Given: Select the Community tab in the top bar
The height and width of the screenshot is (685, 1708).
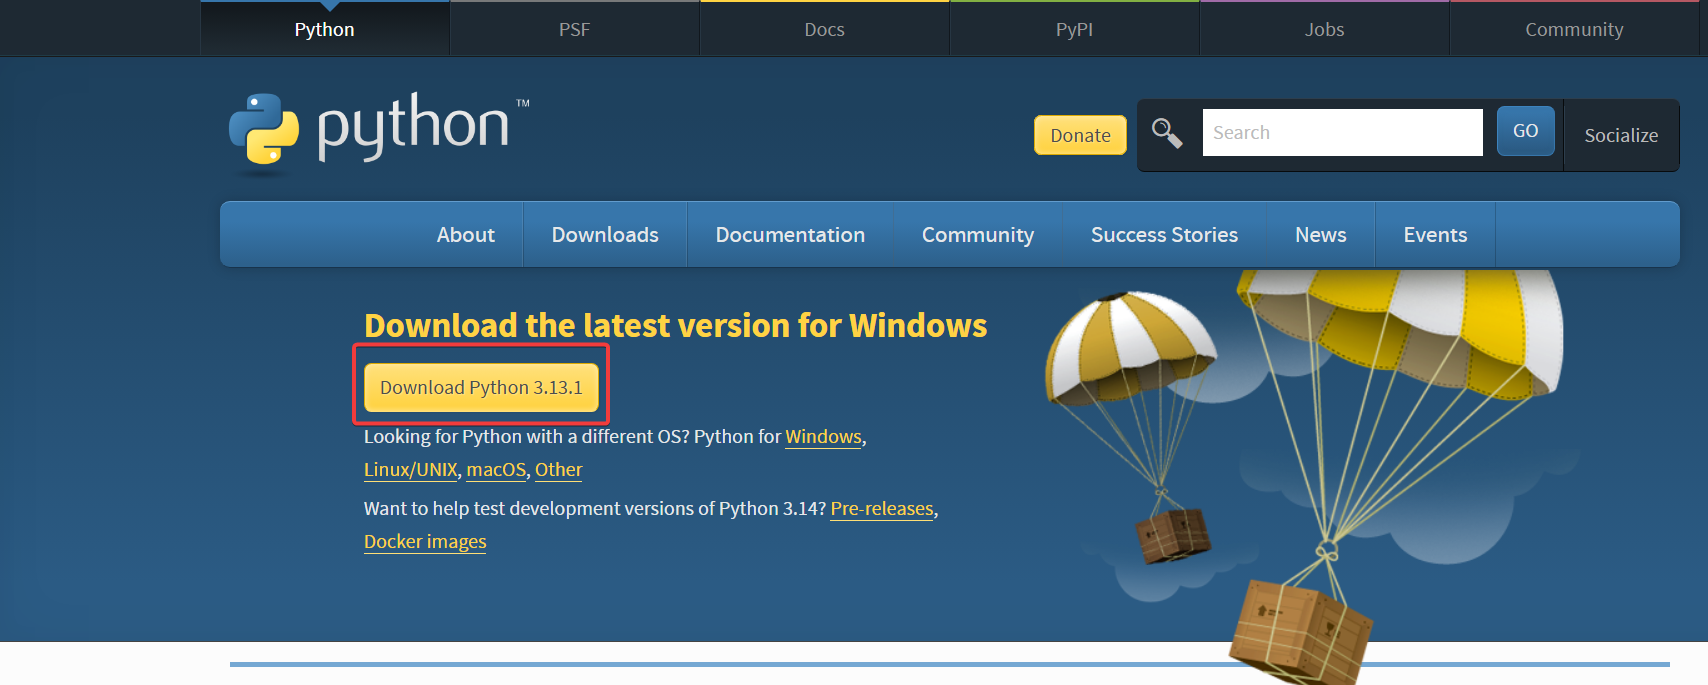Looking at the screenshot, I should pyautogui.click(x=1575, y=29).
